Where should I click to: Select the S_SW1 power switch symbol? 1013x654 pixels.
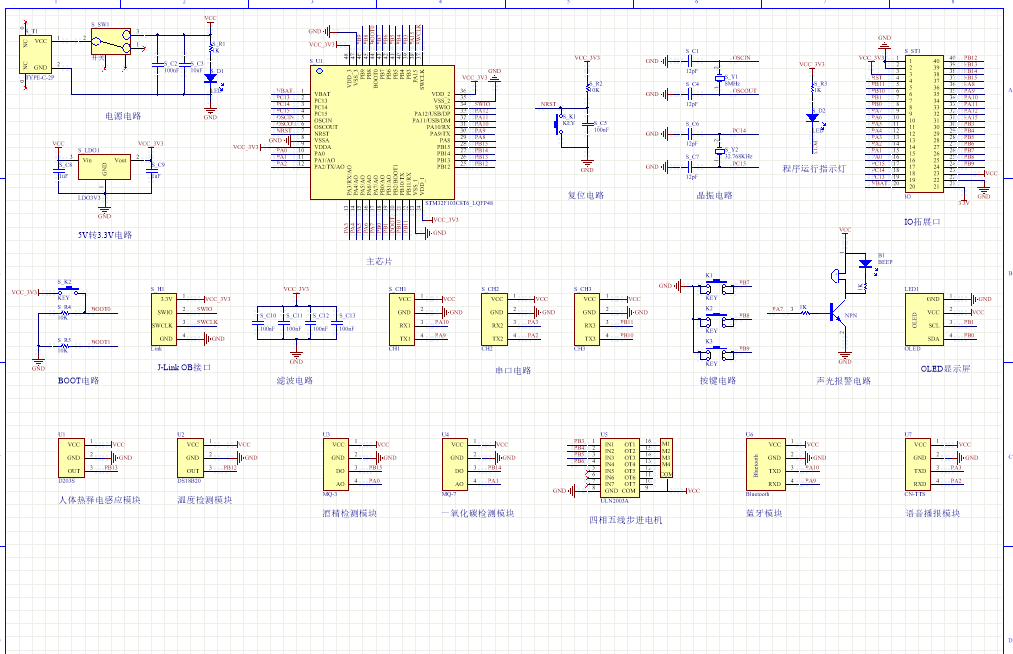tap(110, 40)
